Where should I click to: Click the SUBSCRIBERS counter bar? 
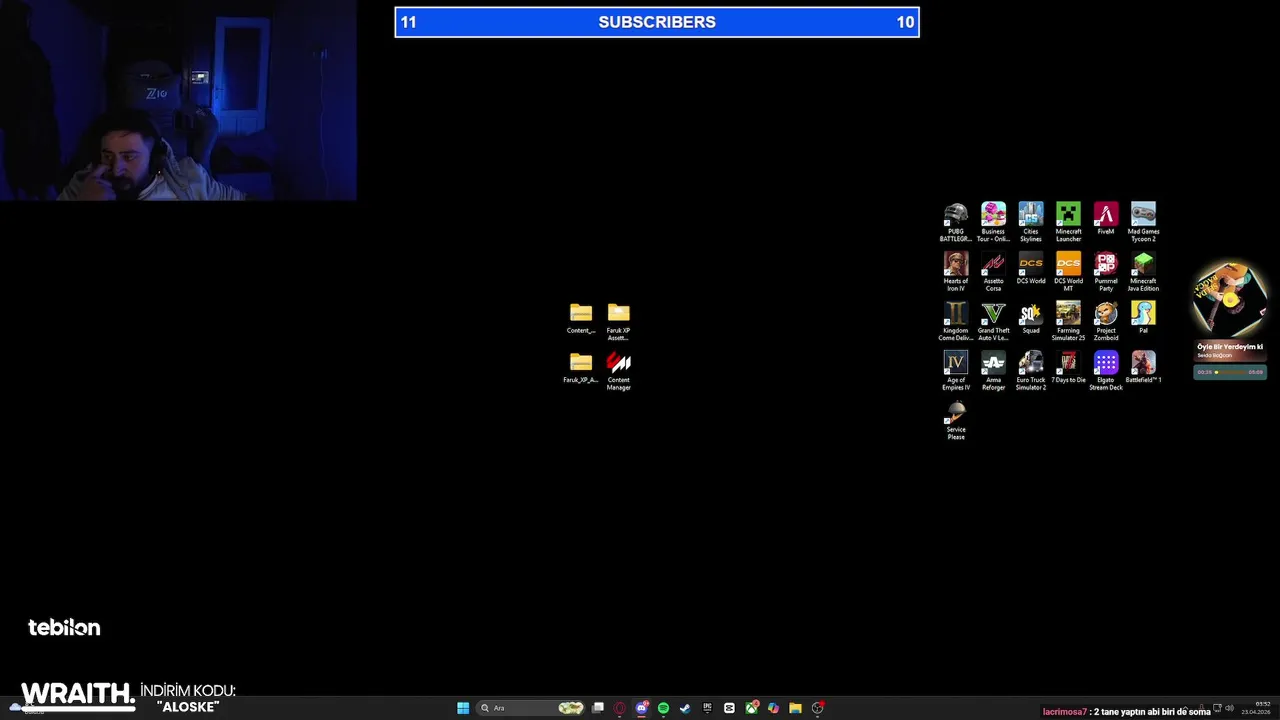657,22
